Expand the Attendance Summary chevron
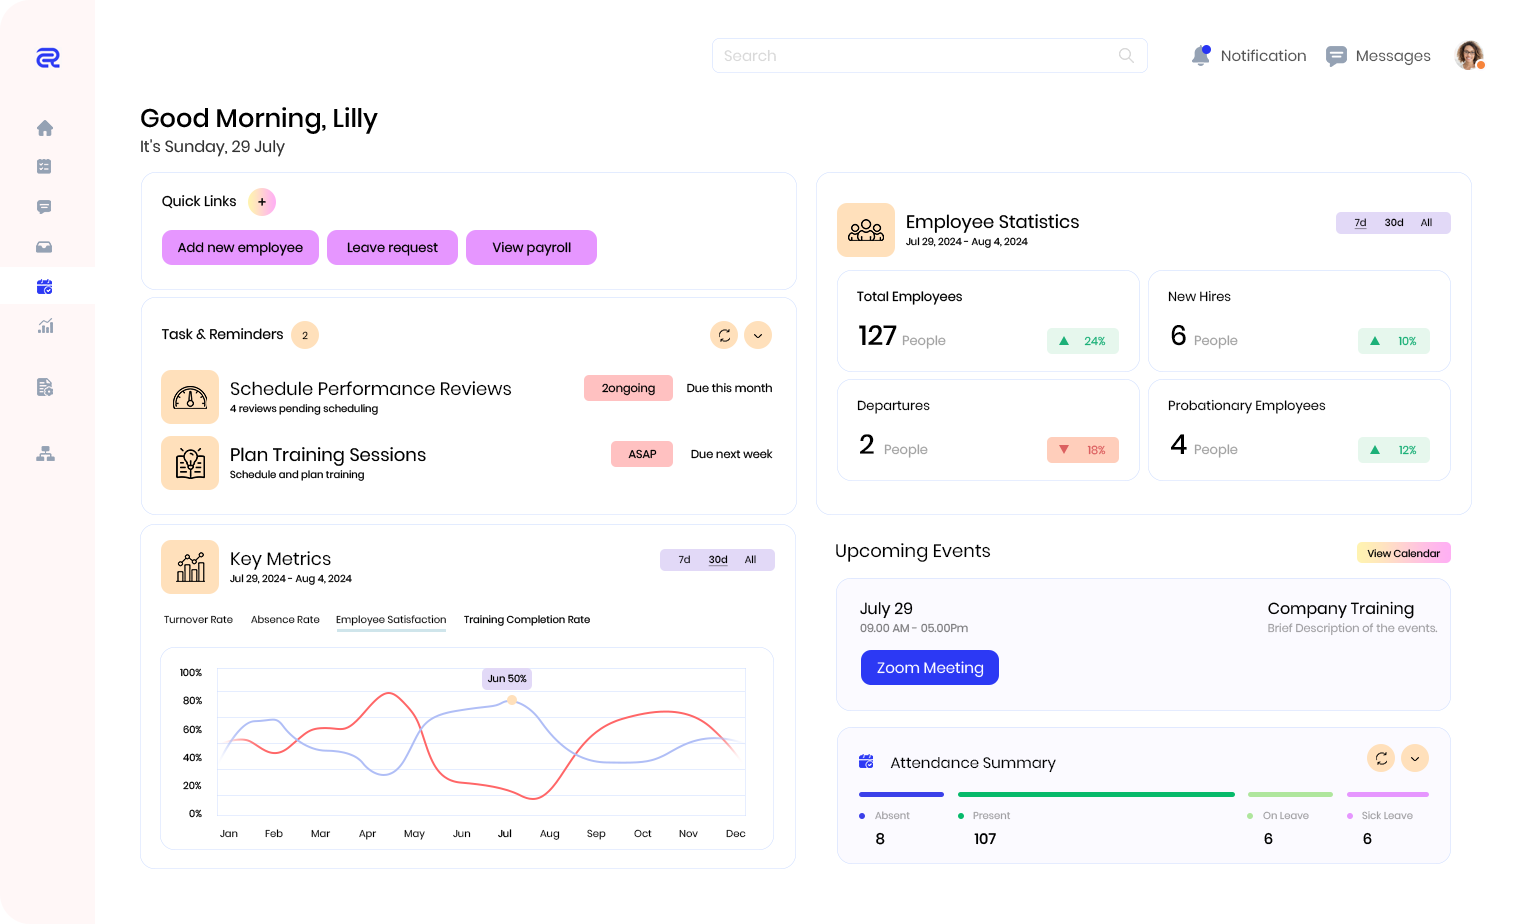Viewport: 1536px width, 924px height. click(x=1414, y=759)
